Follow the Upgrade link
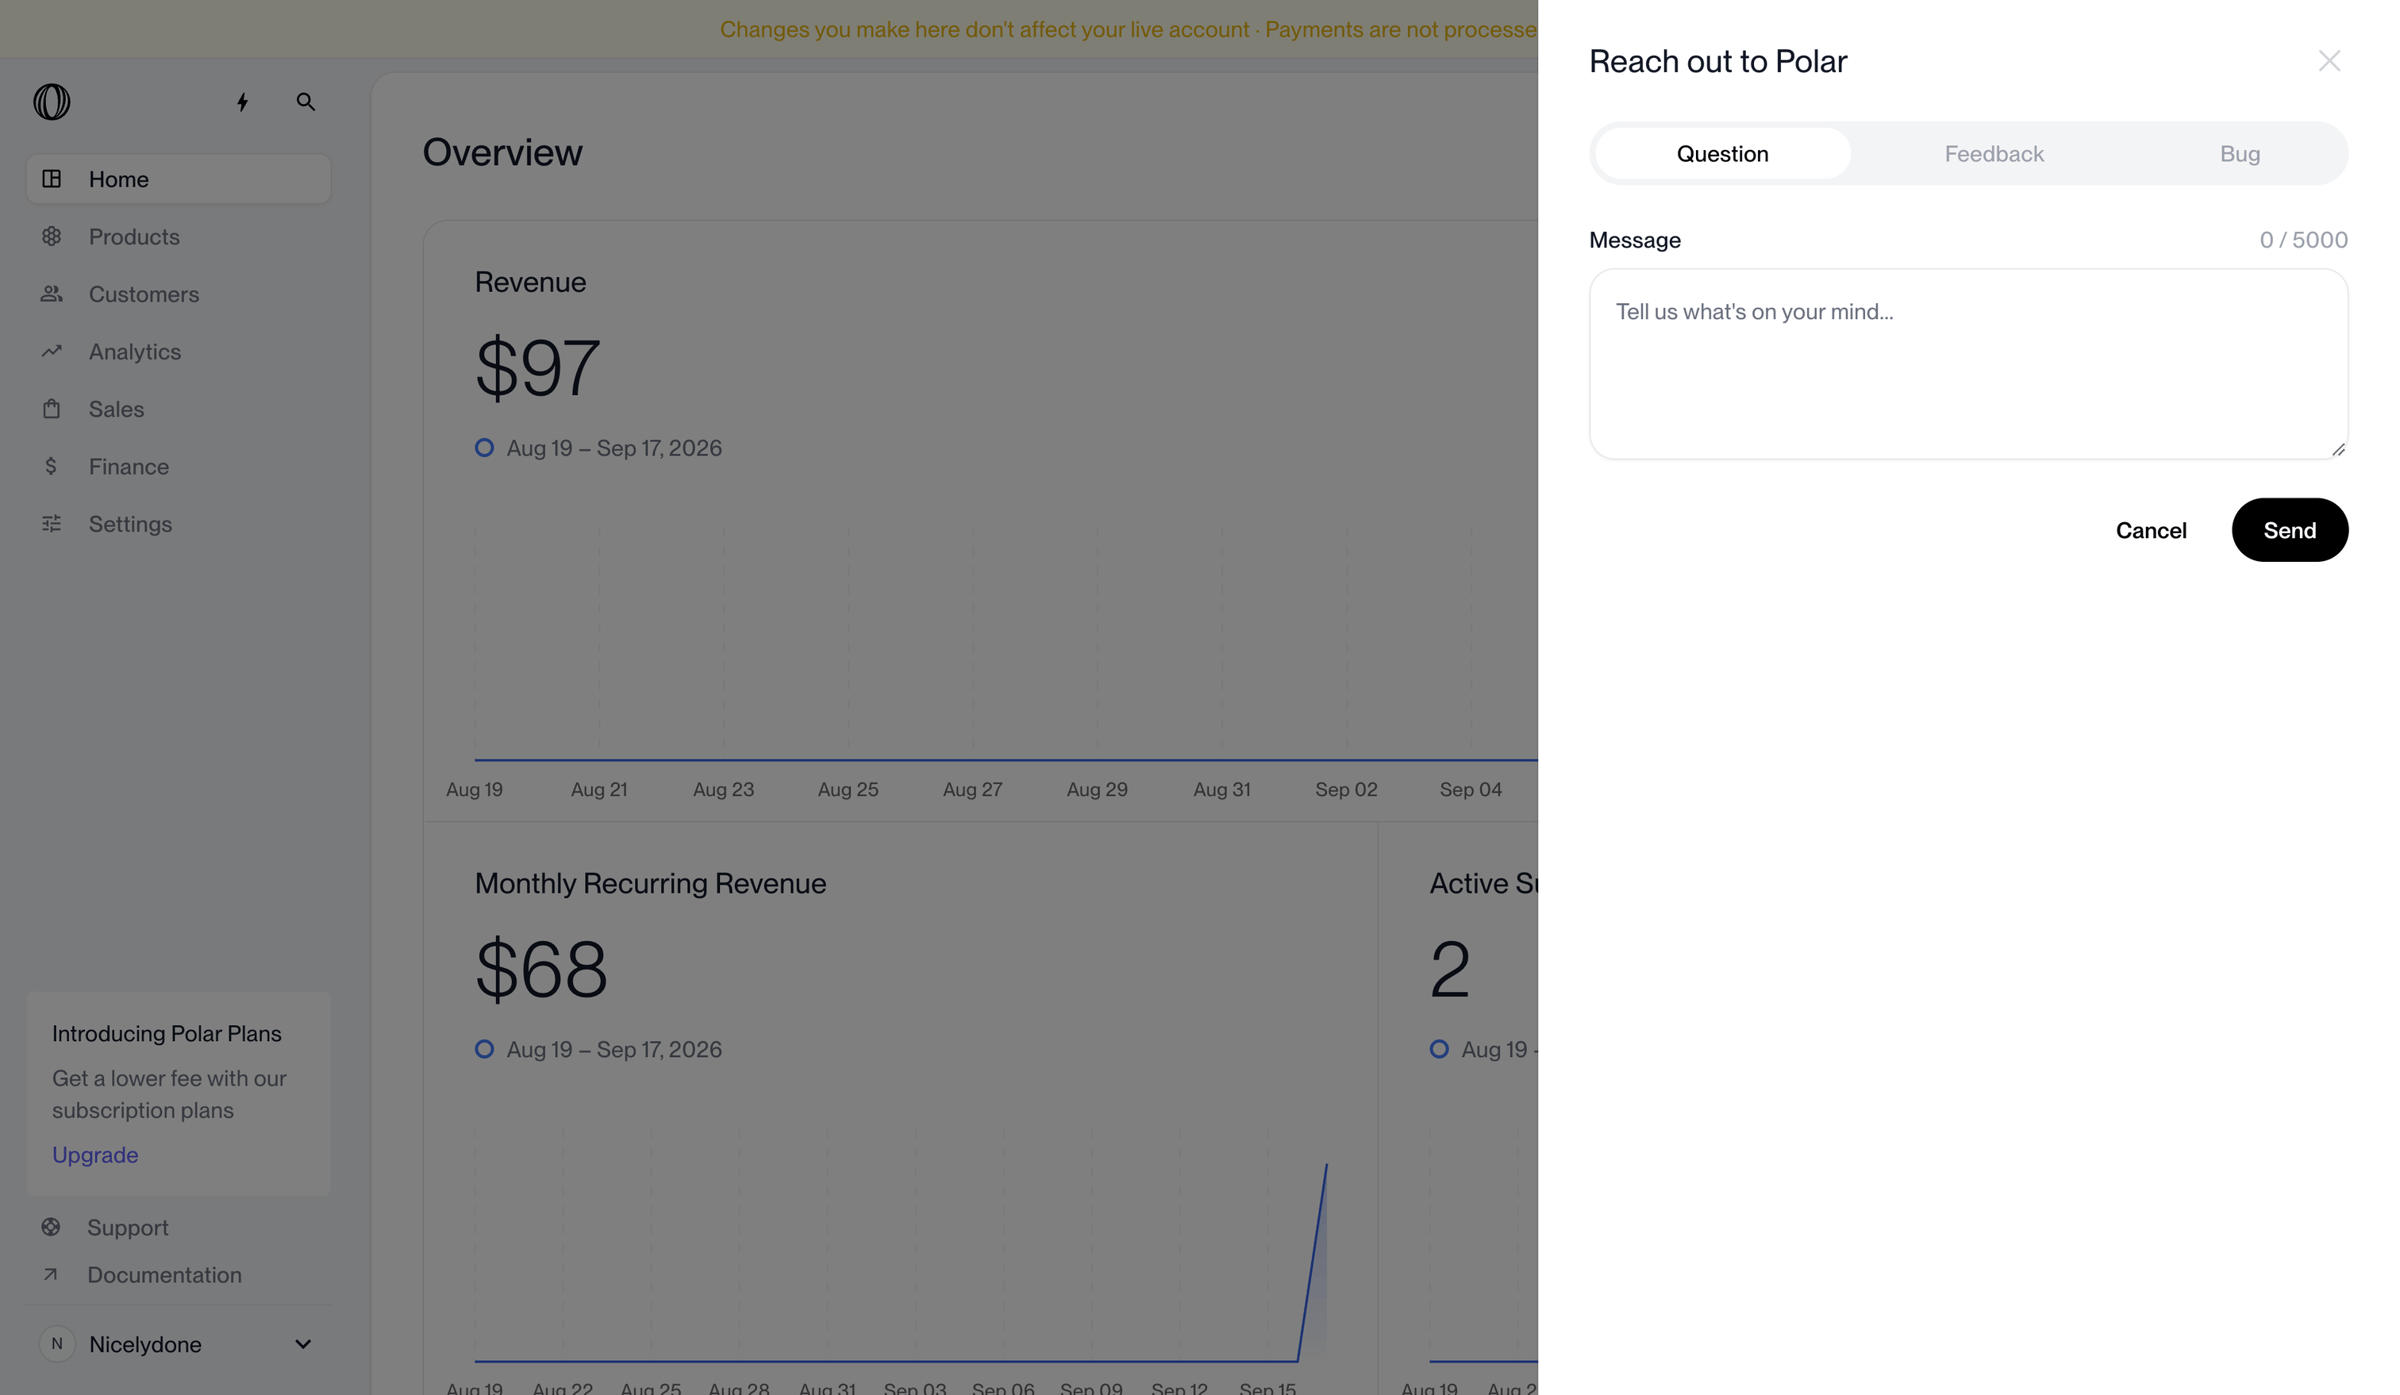This screenshot has width=2400, height=1395. pos(95,1155)
